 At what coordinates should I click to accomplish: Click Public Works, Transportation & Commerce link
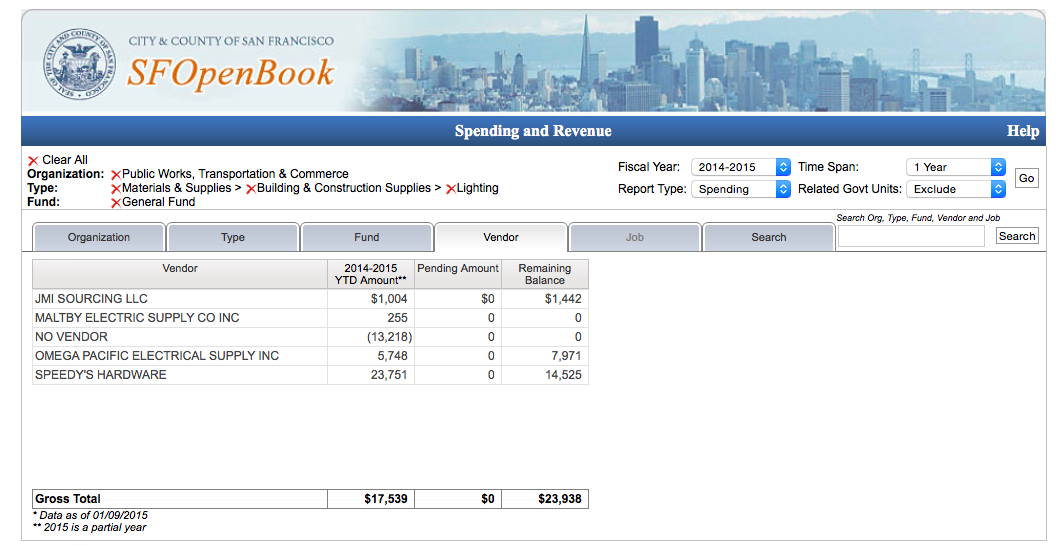(235, 174)
